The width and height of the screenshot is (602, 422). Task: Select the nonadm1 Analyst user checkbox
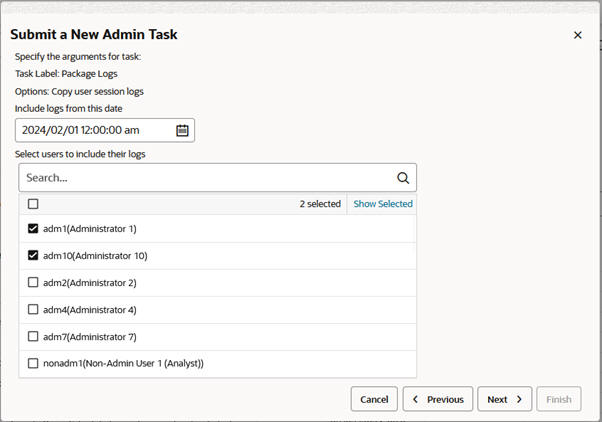coord(33,364)
